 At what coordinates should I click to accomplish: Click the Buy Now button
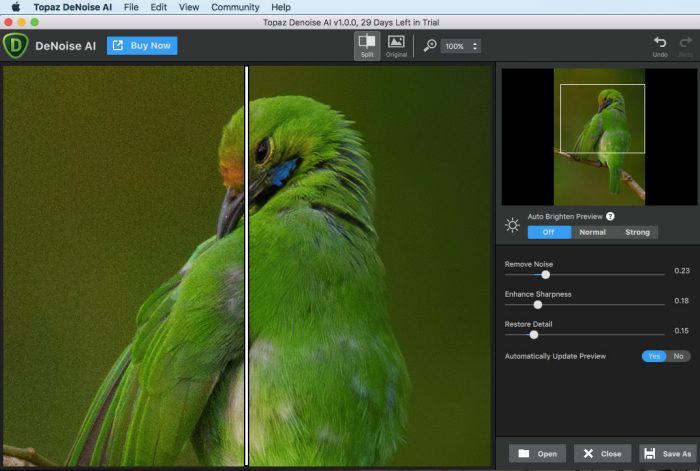coord(142,45)
